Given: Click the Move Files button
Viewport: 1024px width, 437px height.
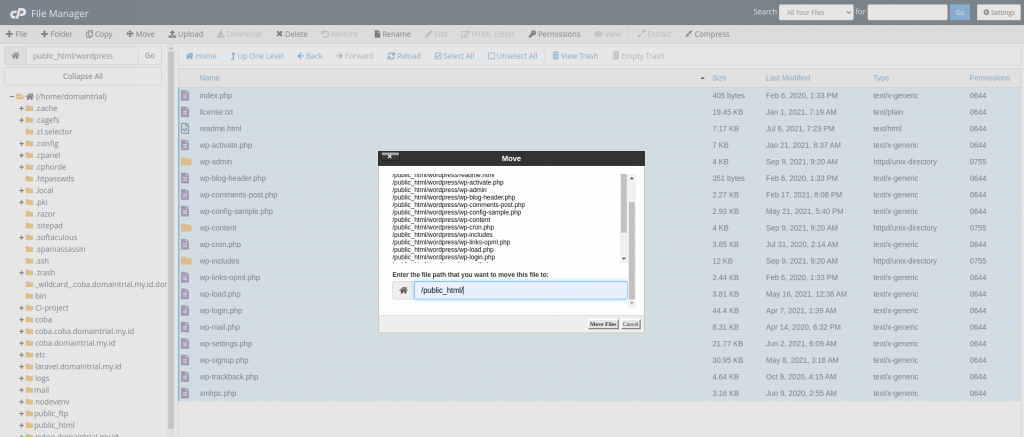Looking at the screenshot, I should point(603,324).
